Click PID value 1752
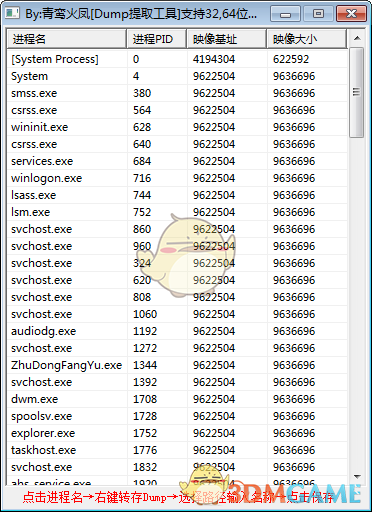 point(145,433)
